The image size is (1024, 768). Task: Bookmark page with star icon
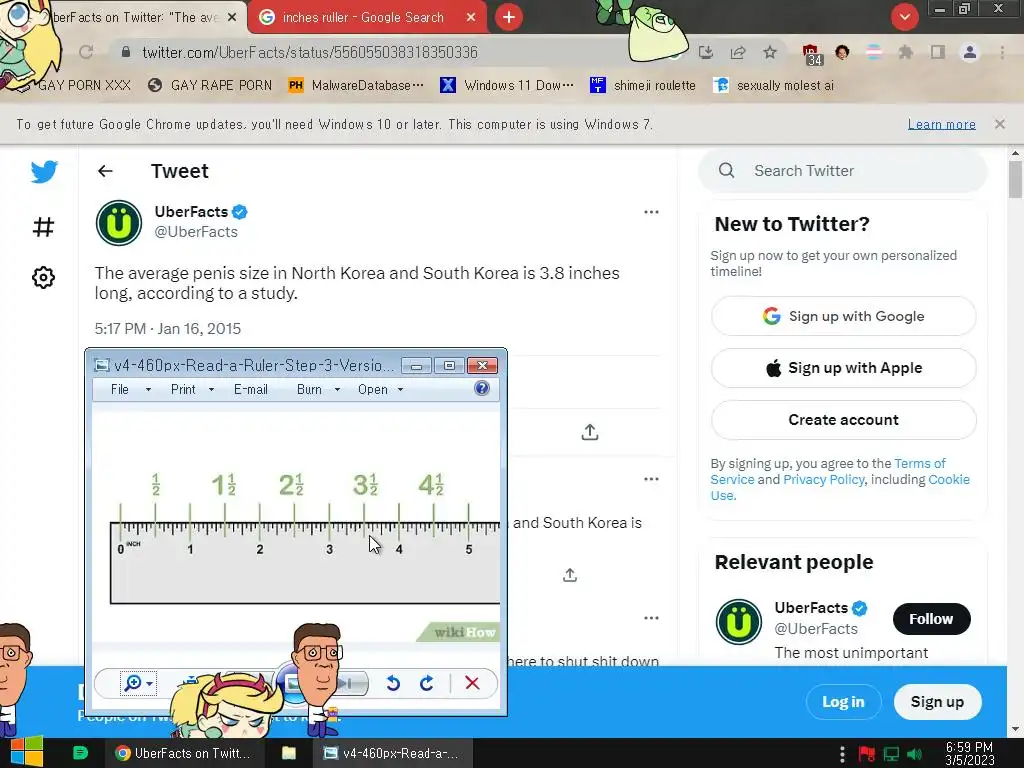point(770,52)
